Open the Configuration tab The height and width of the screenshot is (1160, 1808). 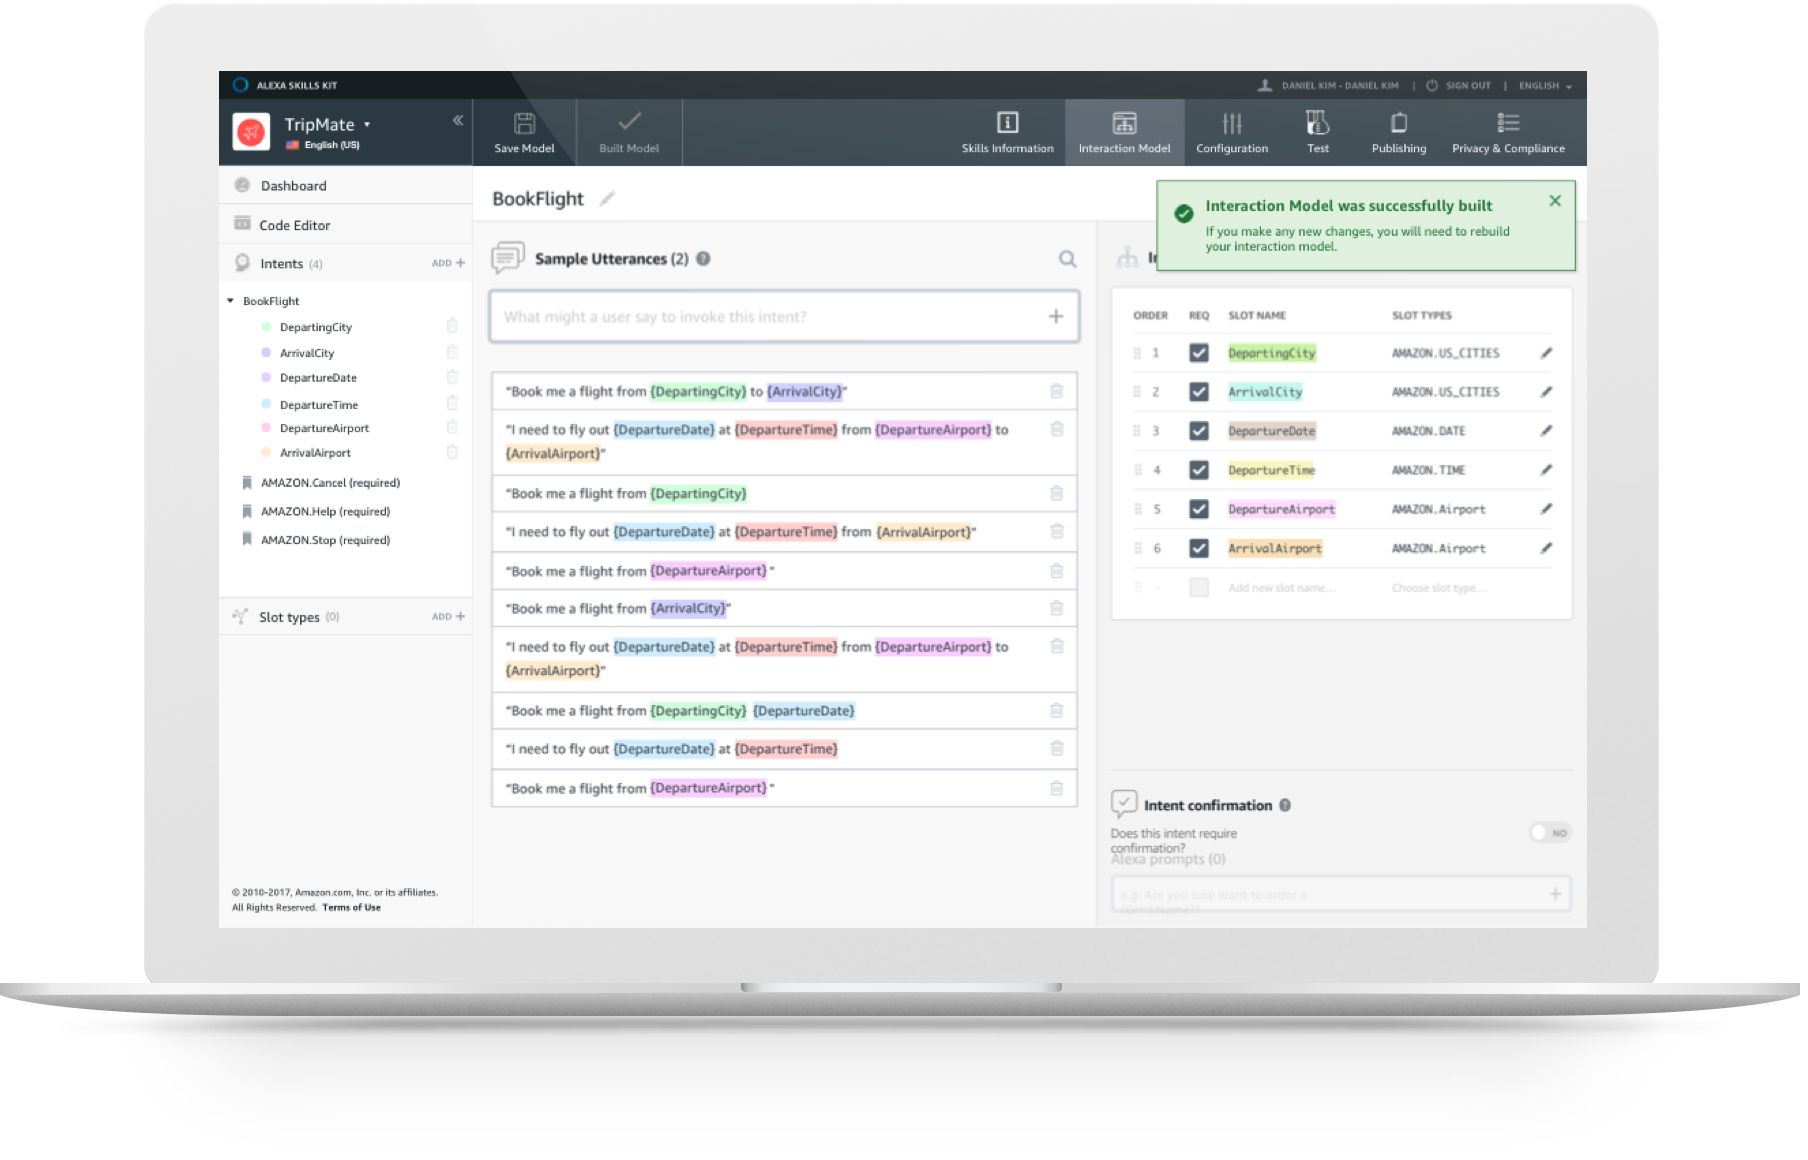click(1232, 133)
